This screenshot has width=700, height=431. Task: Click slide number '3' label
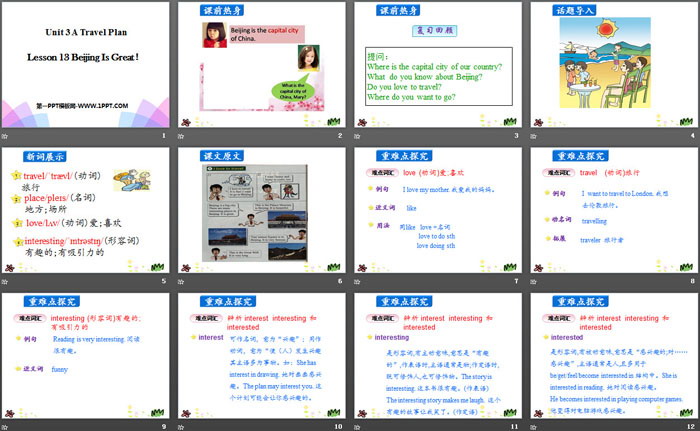pos(517,135)
